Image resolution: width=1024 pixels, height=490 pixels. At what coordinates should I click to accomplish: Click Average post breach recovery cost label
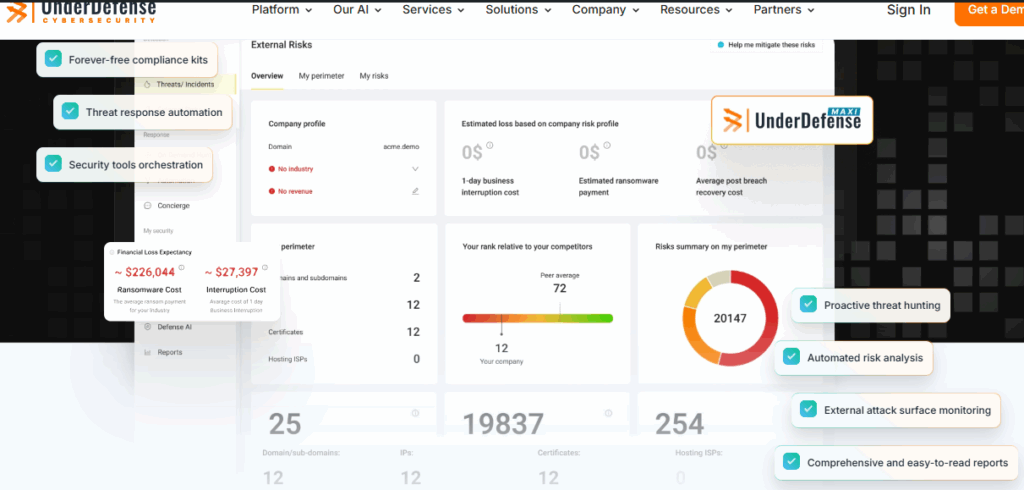[x=731, y=186]
